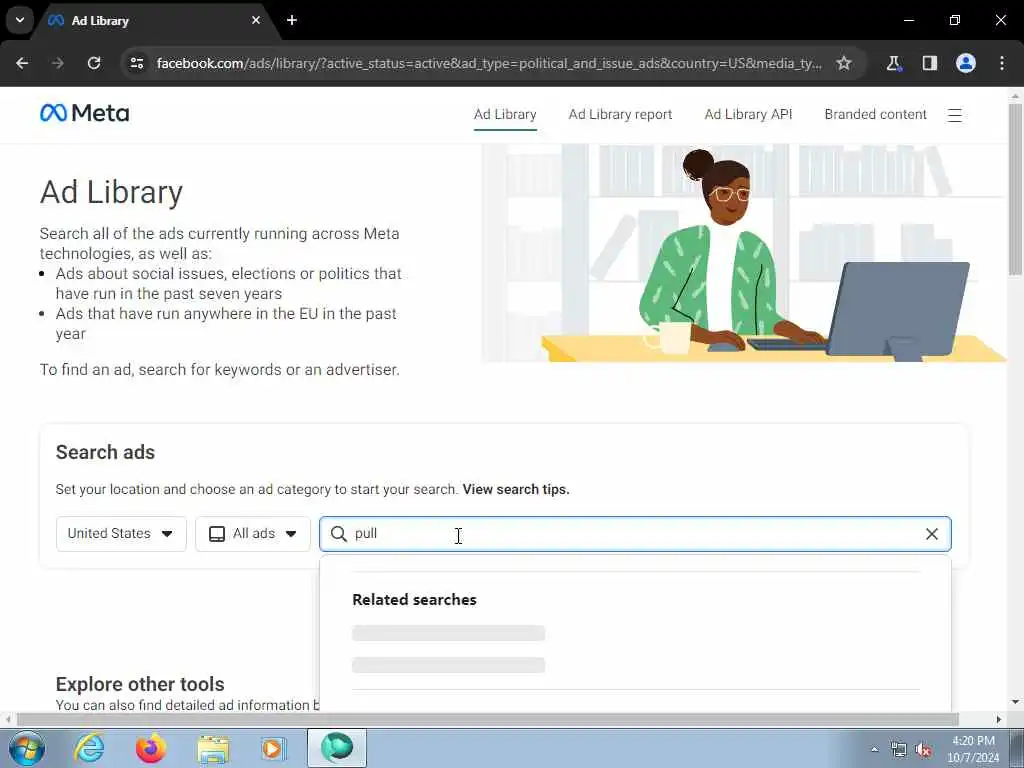Click the Meta logo
1024x768 pixels.
(84, 113)
